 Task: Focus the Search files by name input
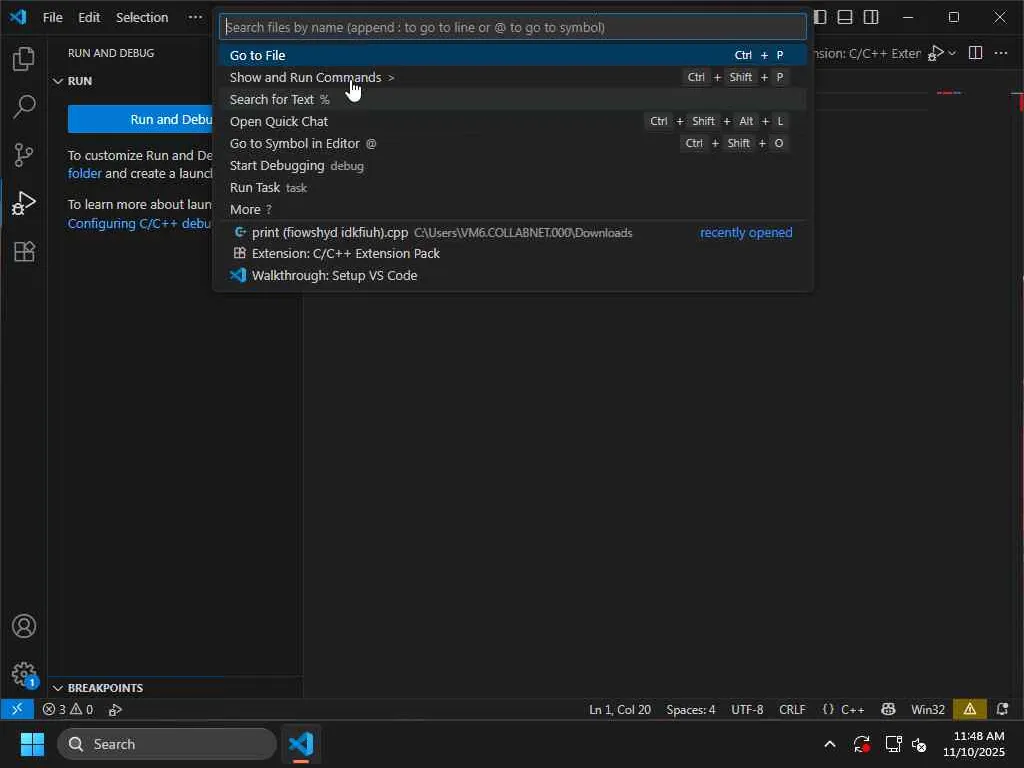coord(513,27)
